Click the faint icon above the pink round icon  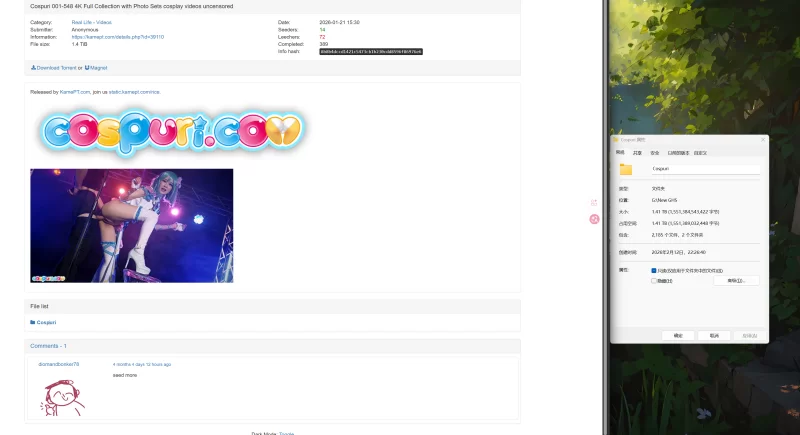pos(594,203)
